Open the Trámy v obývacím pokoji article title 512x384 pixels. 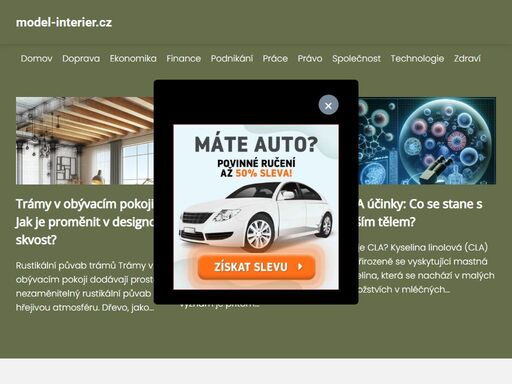click(x=85, y=222)
